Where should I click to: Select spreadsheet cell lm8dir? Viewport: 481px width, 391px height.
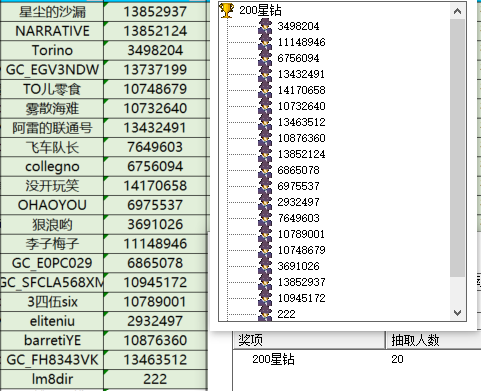52,379
